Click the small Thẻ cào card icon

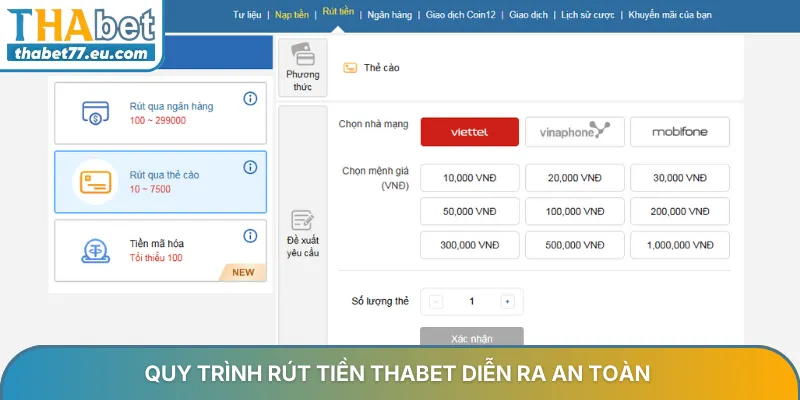point(350,68)
